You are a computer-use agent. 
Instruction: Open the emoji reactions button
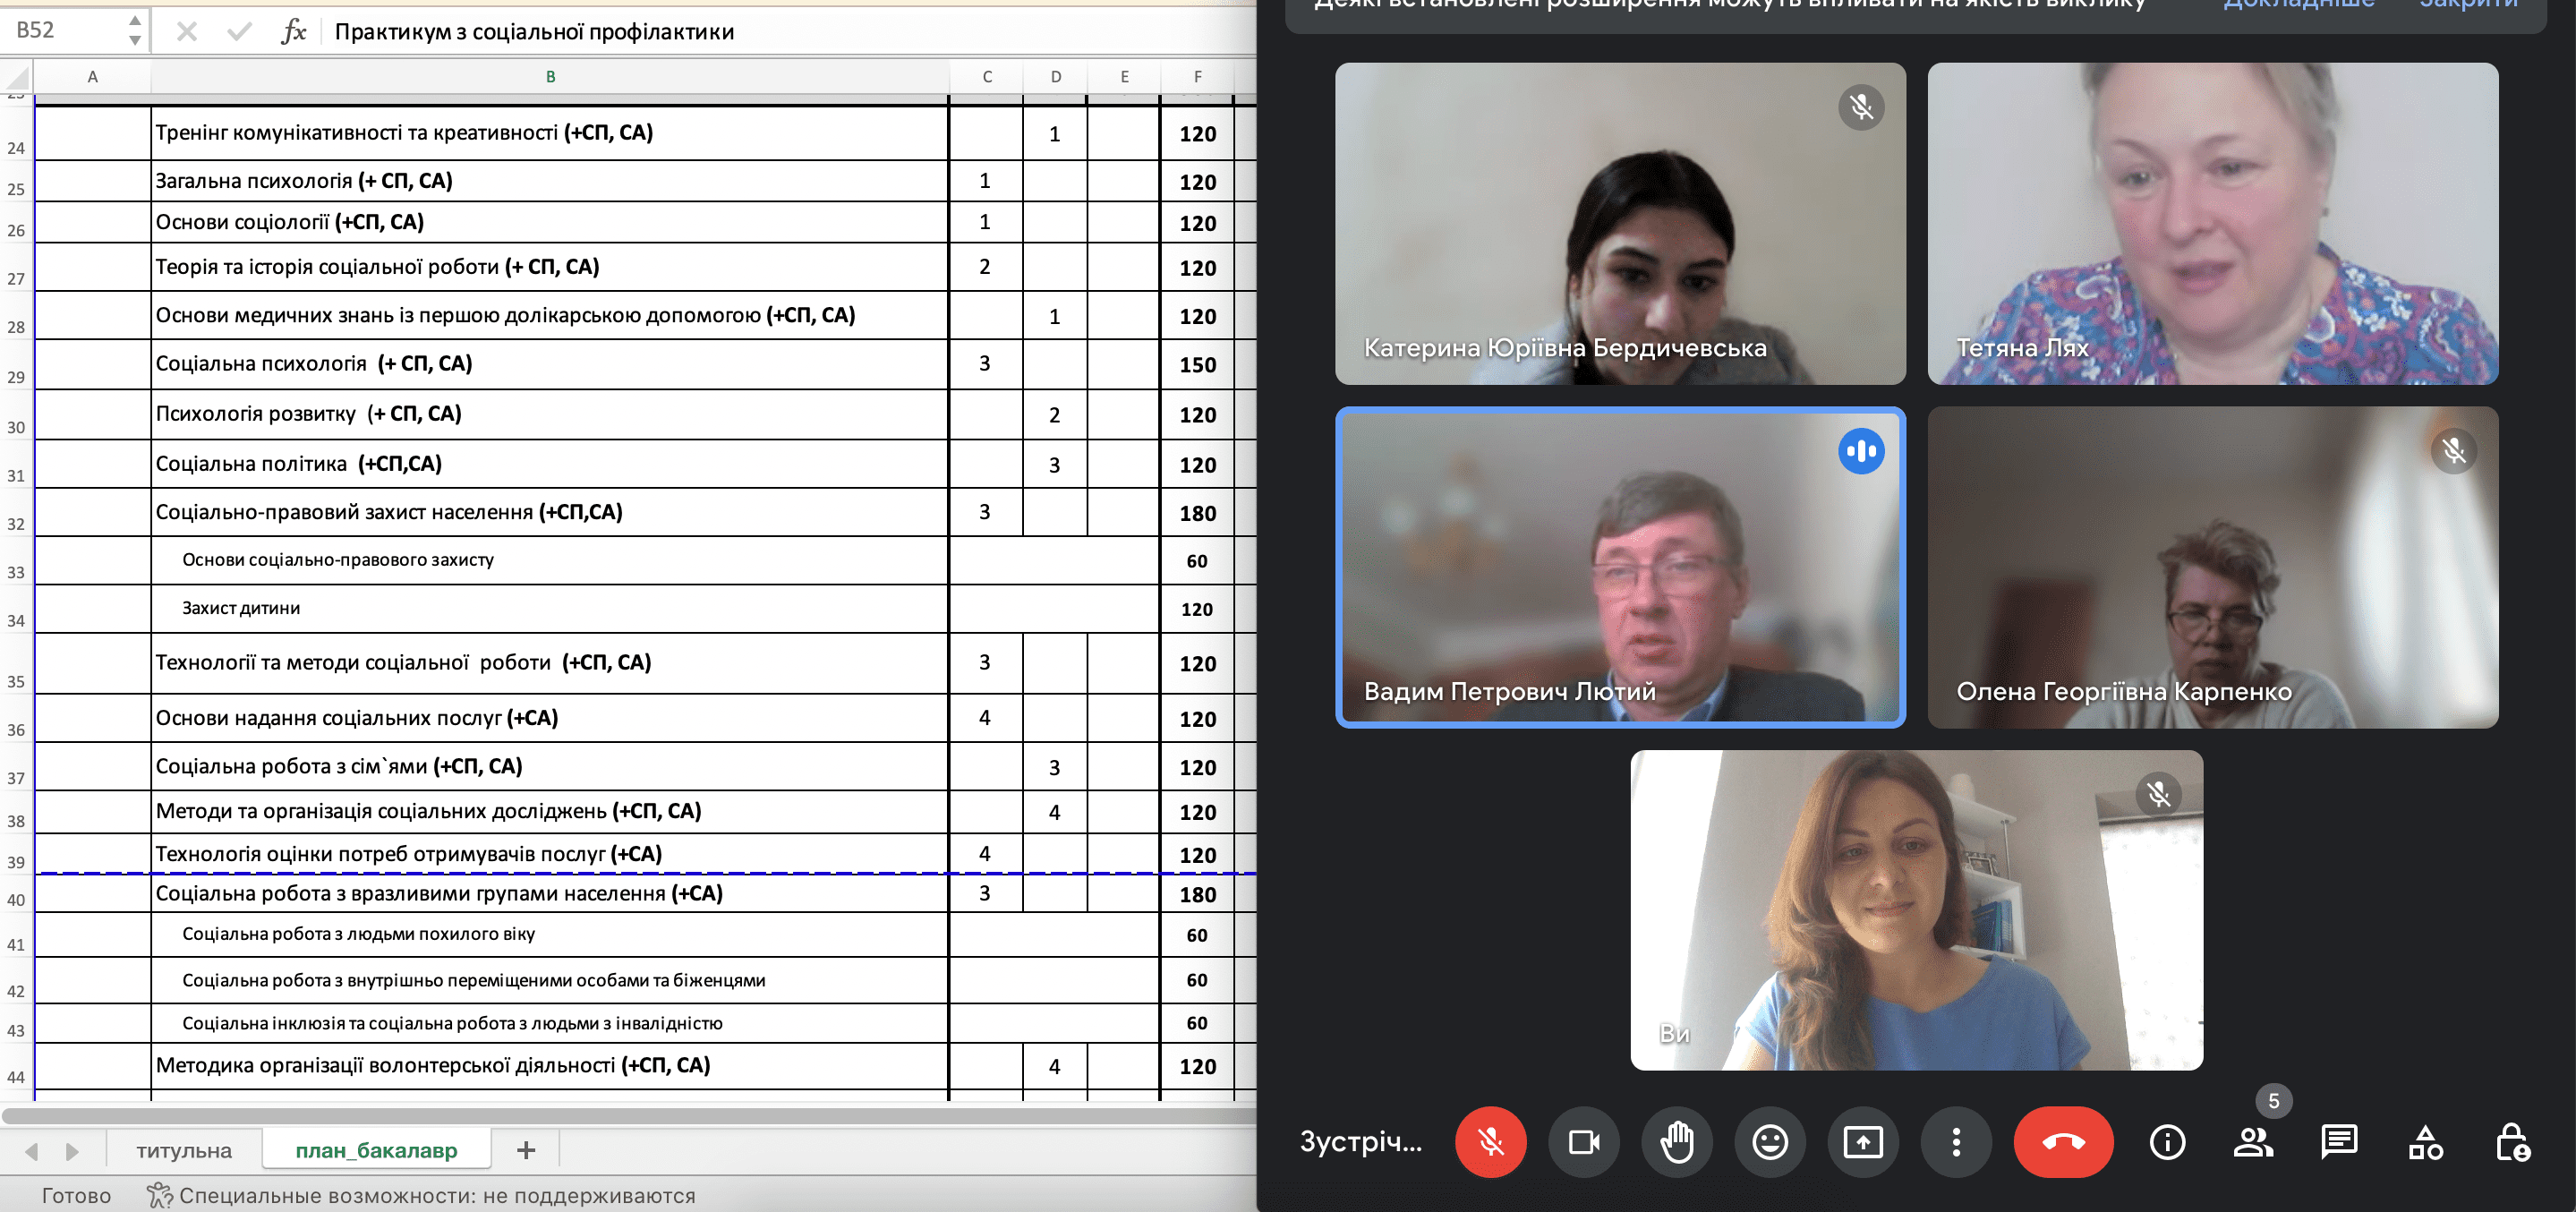pos(1769,1141)
